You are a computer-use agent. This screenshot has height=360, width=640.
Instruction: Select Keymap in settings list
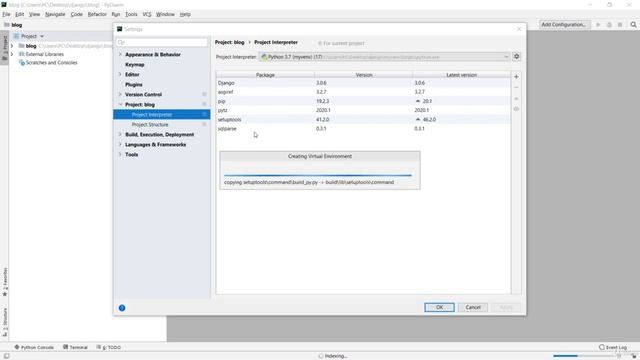point(135,64)
